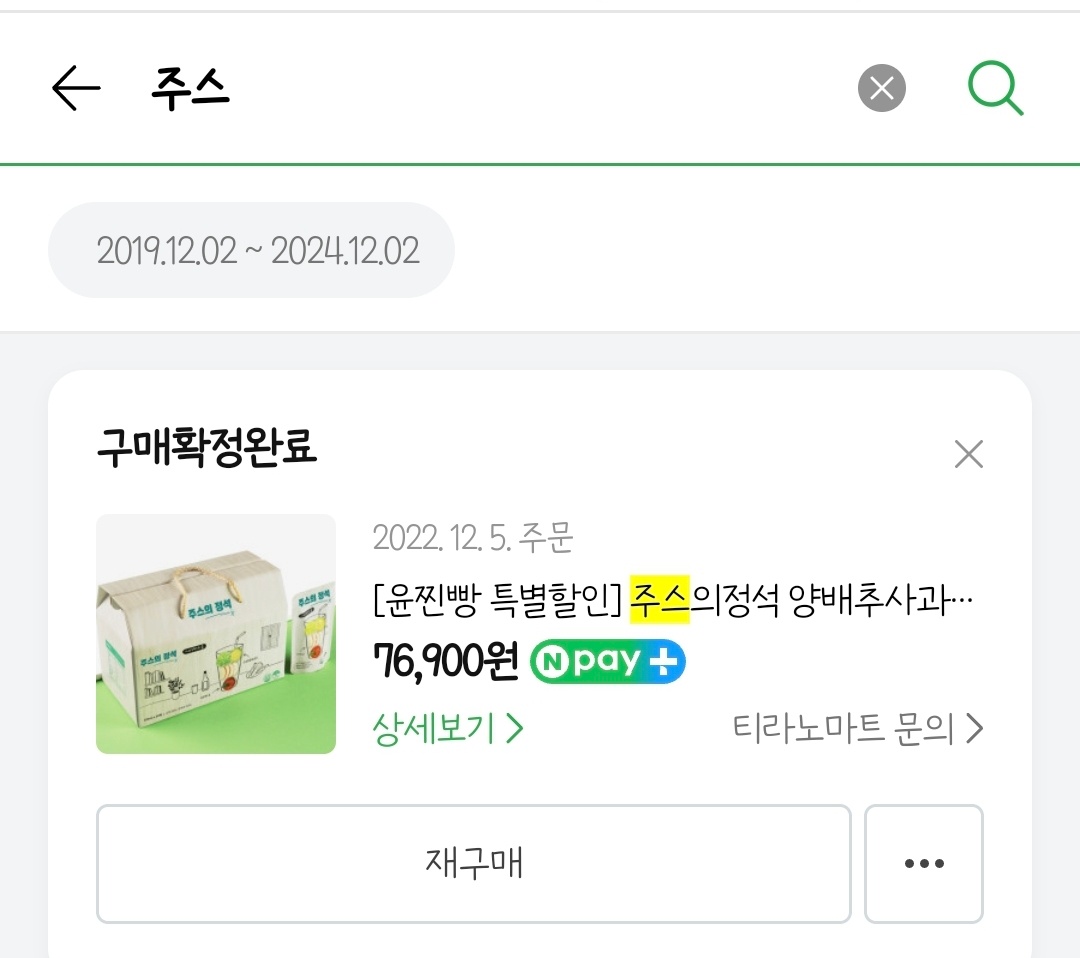Dismiss the 구매확정완료 order card
The image size is (1080, 958).
[x=968, y=454]
